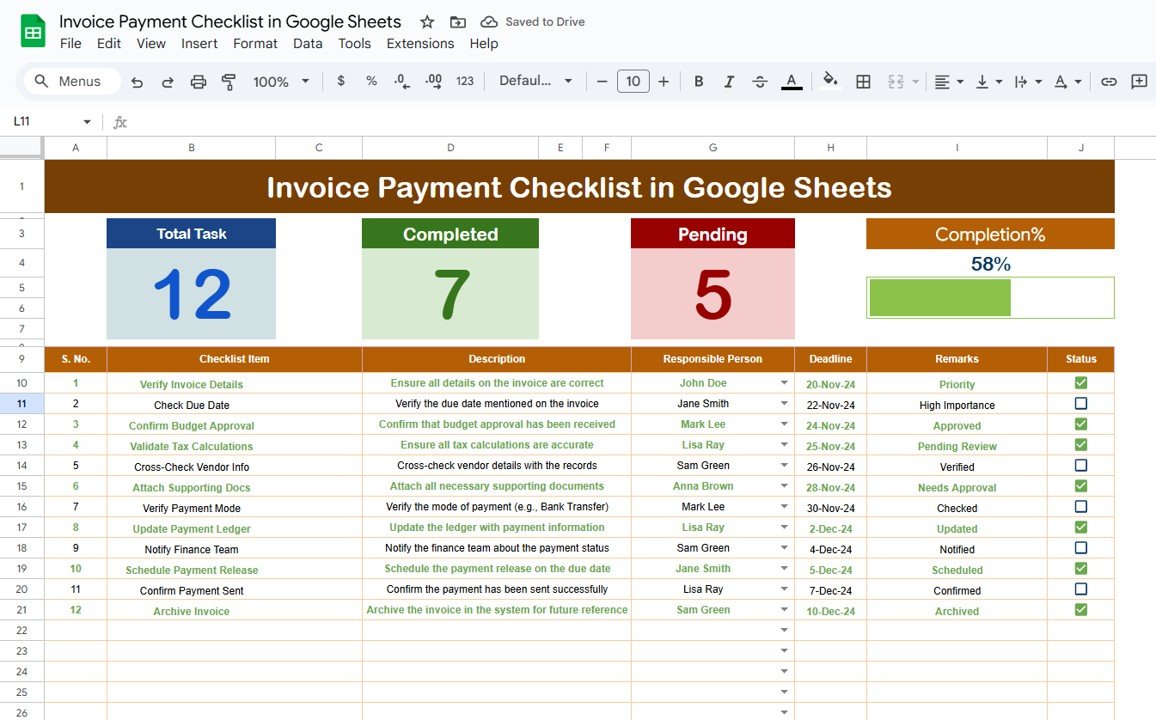Decrease decimal places
Image resolution: width=1156 pixels, height=720 pixels.
[402, 81]
